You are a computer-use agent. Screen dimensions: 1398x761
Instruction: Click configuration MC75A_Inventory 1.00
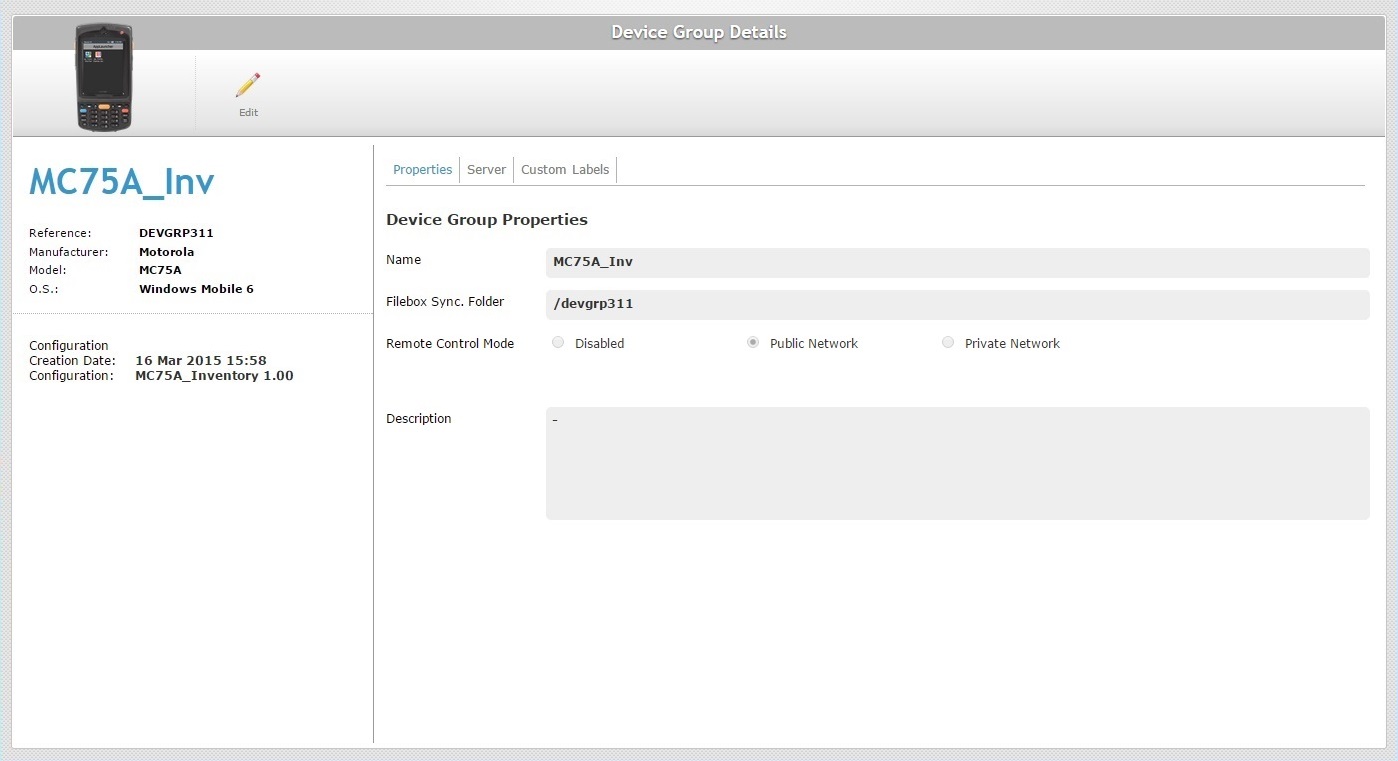[214, 376]
